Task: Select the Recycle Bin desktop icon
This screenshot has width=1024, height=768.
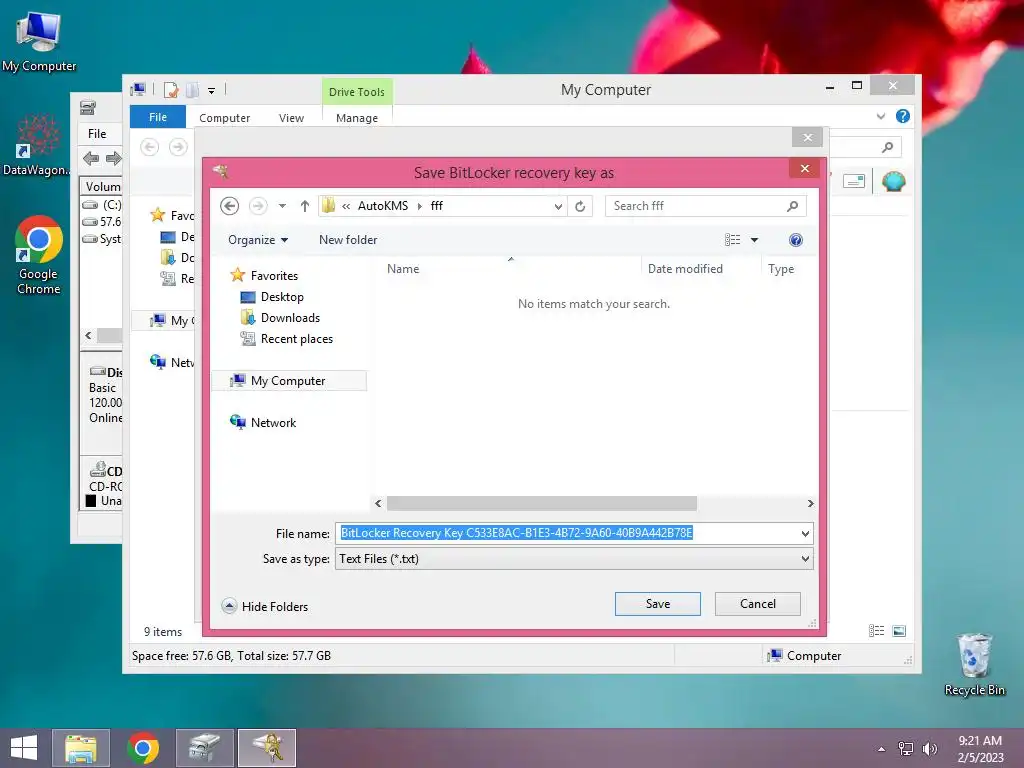Action: (974, 664)
